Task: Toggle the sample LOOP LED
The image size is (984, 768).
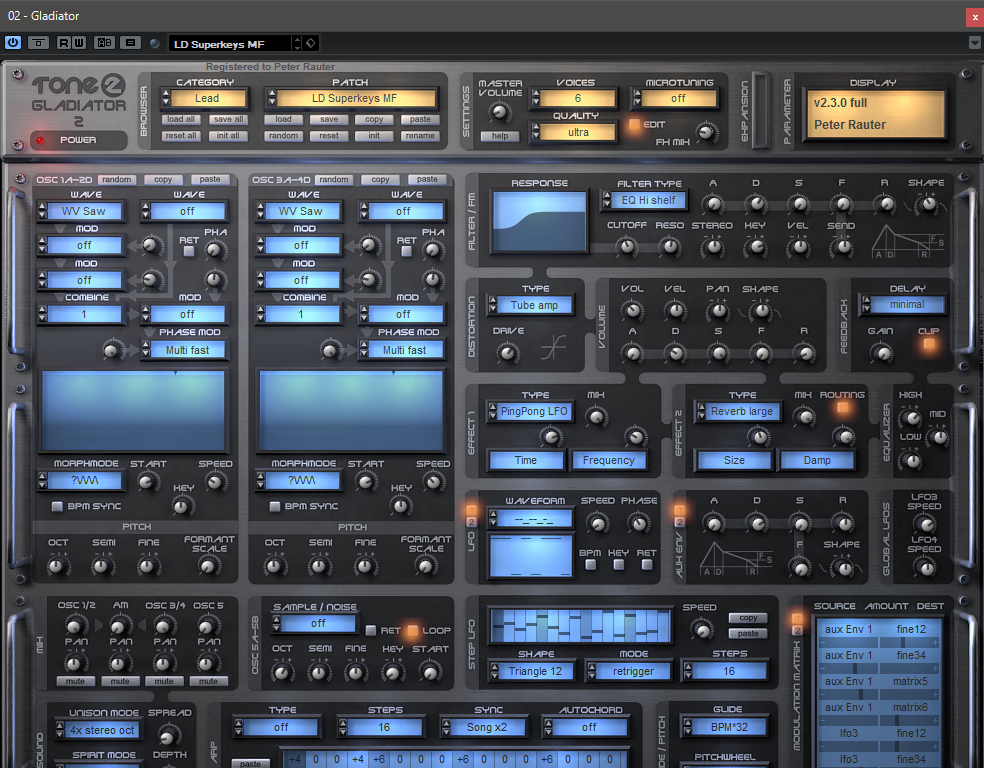Action: pyautogui.click(x=412, y=631)
